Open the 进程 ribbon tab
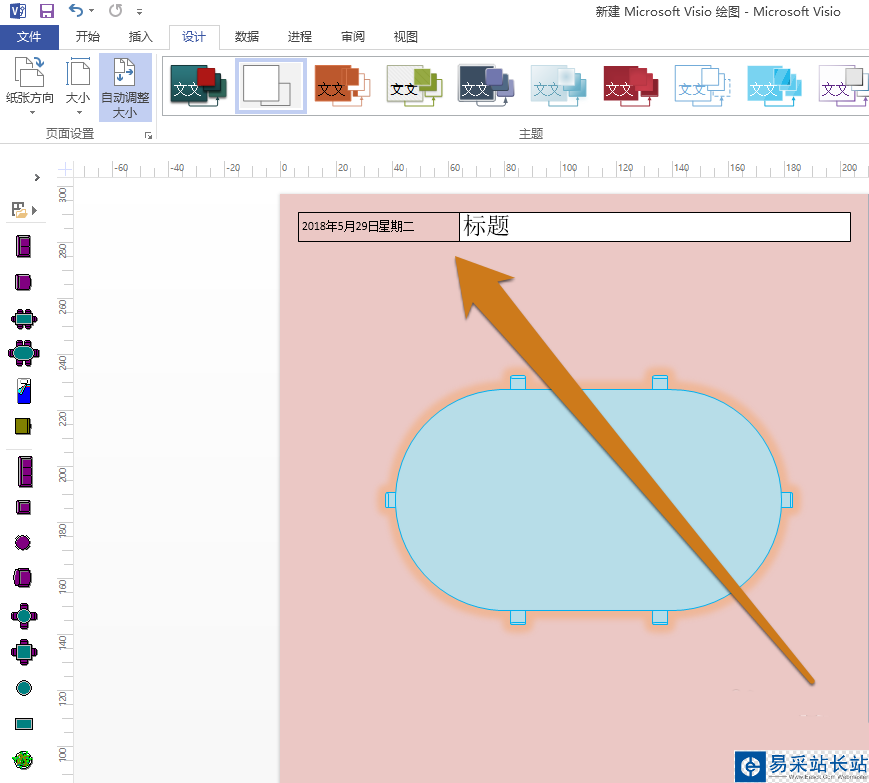This screenshot has width=869, height=783. [300, 37]
